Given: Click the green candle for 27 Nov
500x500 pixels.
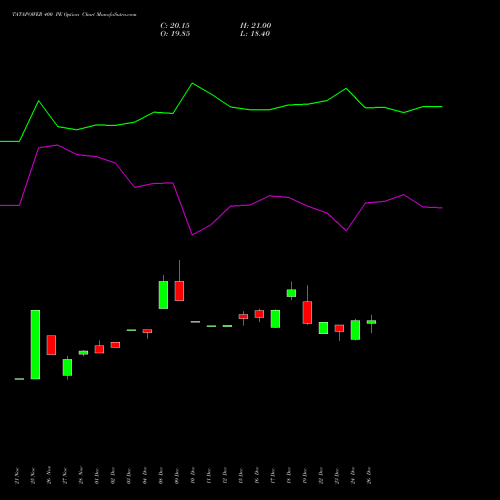Looking at the screenshot, I should point(67,367).
